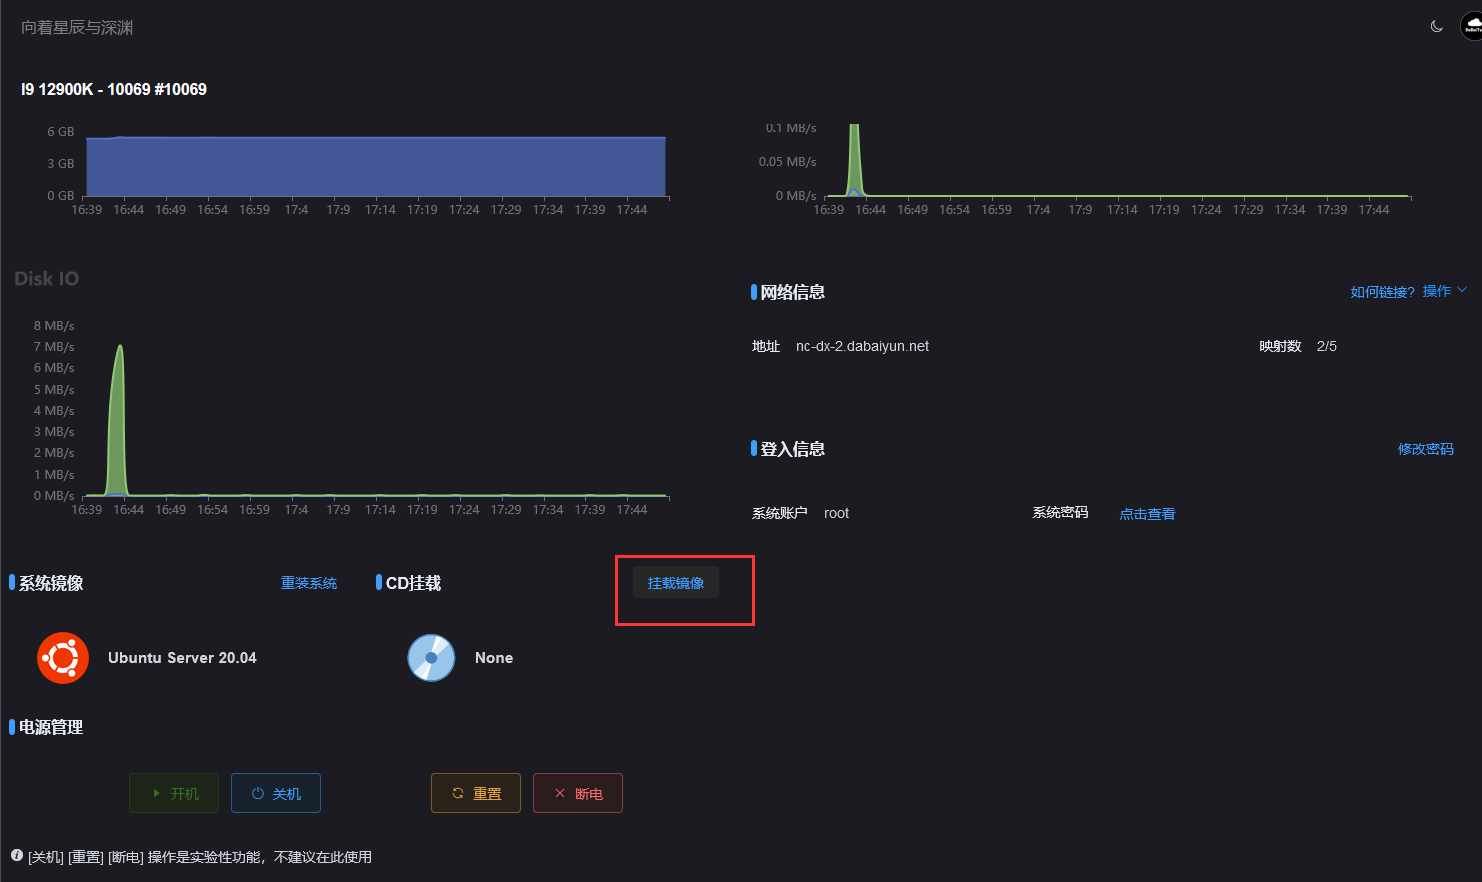Image resolution: width=1482 pixels, height=882 pixels.
Task: Click the None CD mount label
Action: 494,658
